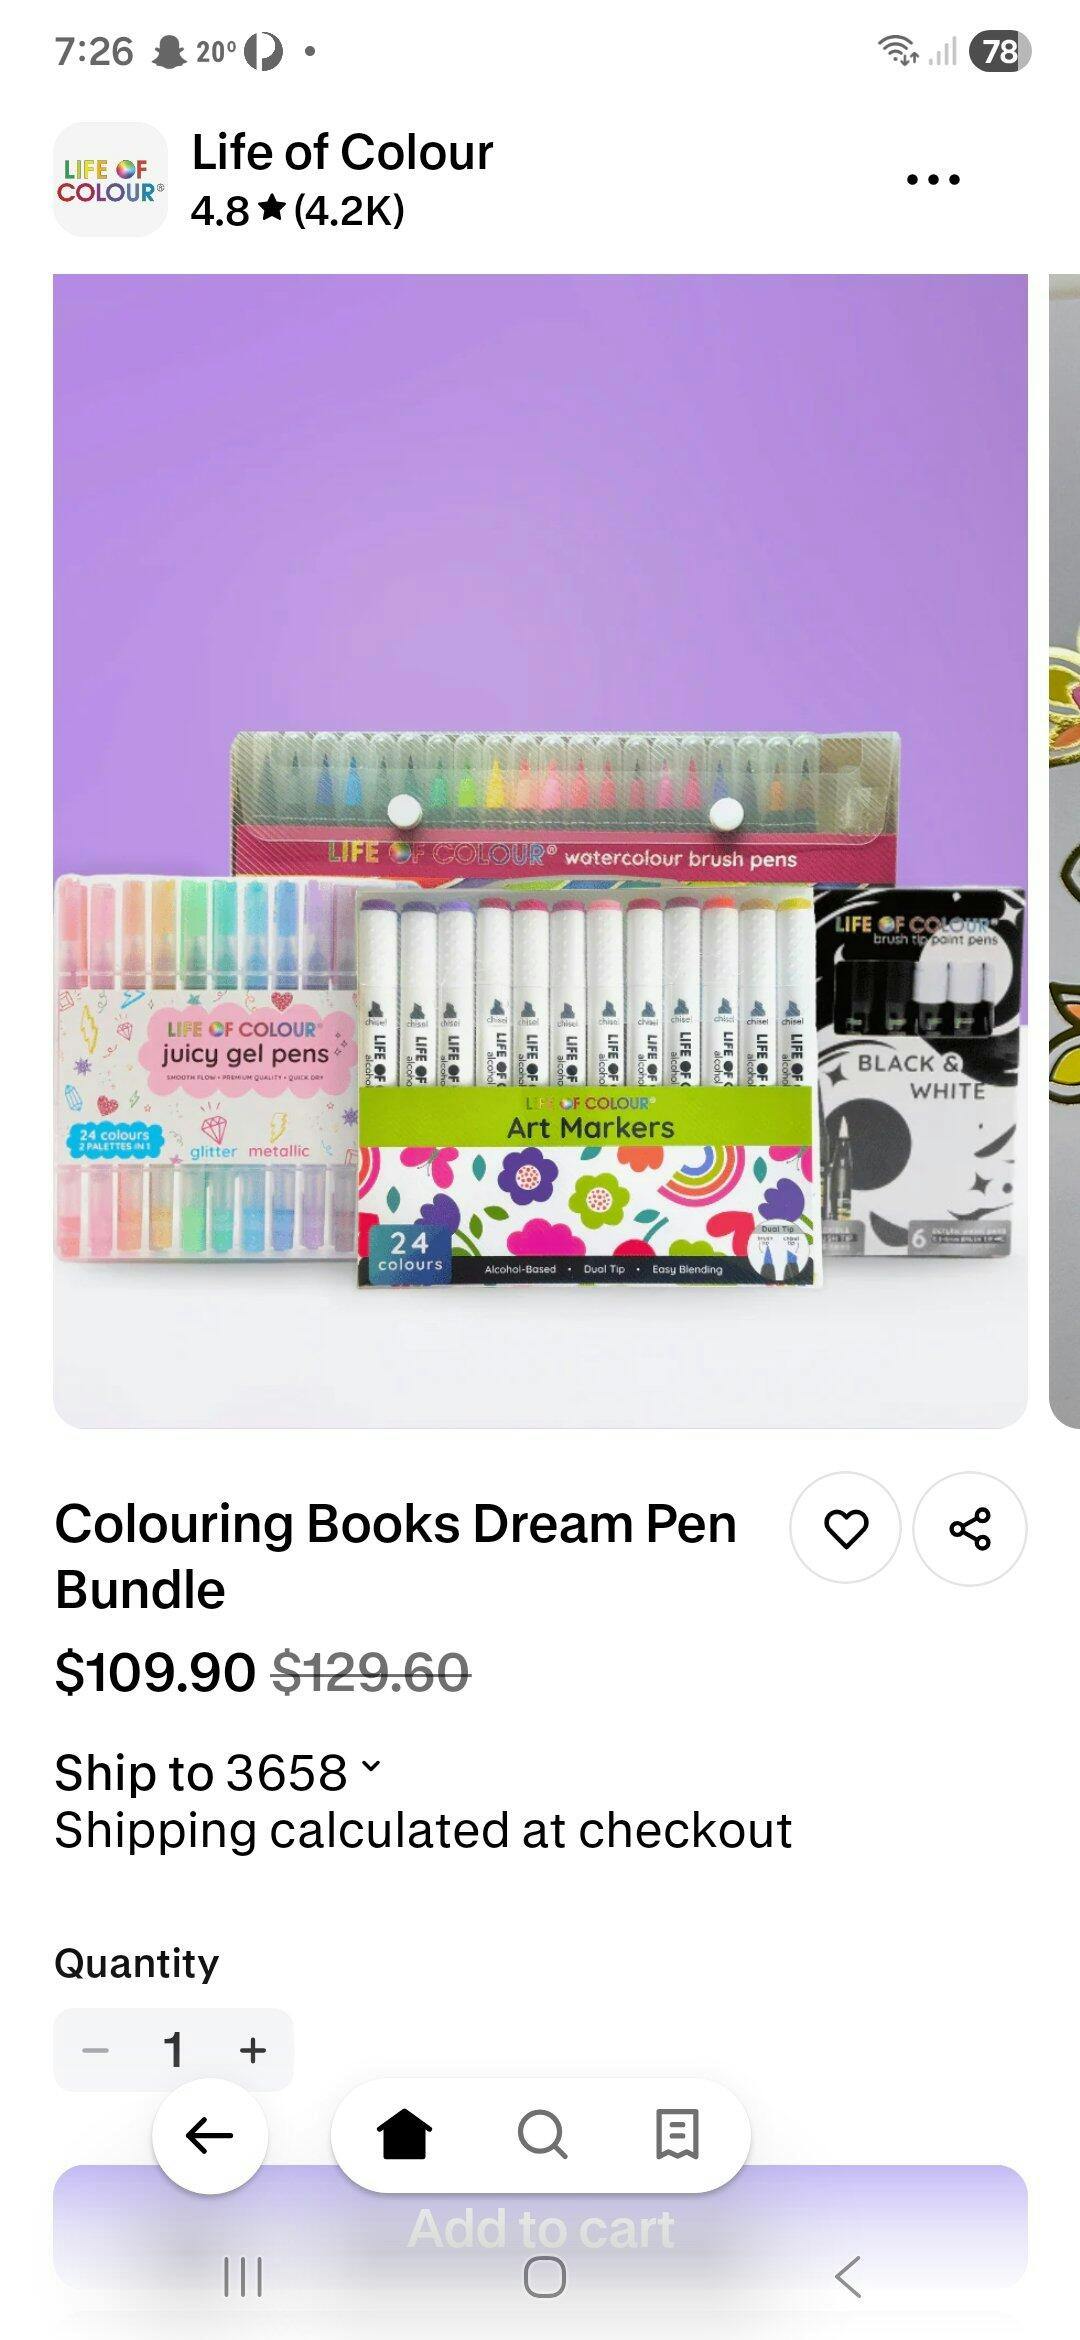Open the Life of Colour store name
This screenshot has height=2340, width=1080.
pos(342,152)
